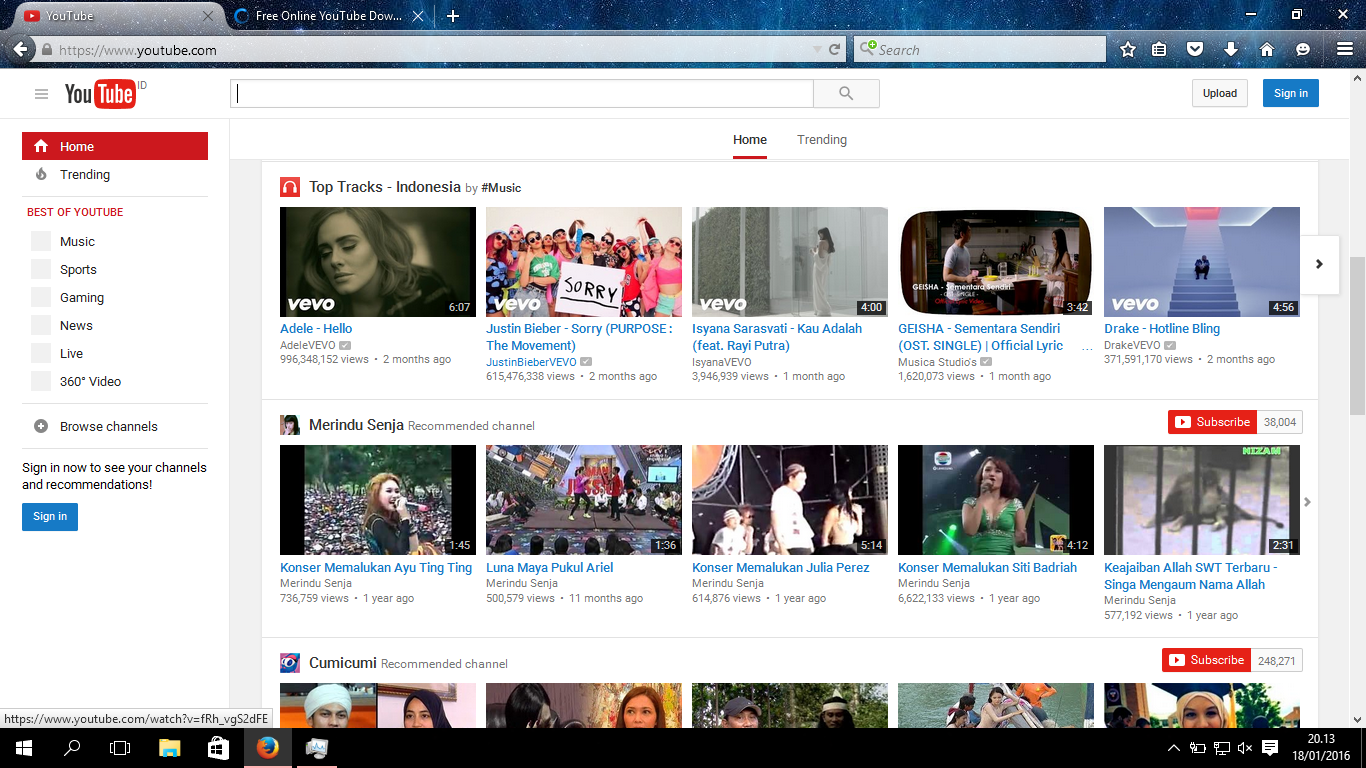Go back with the browser back arrow

click(19, 50)
